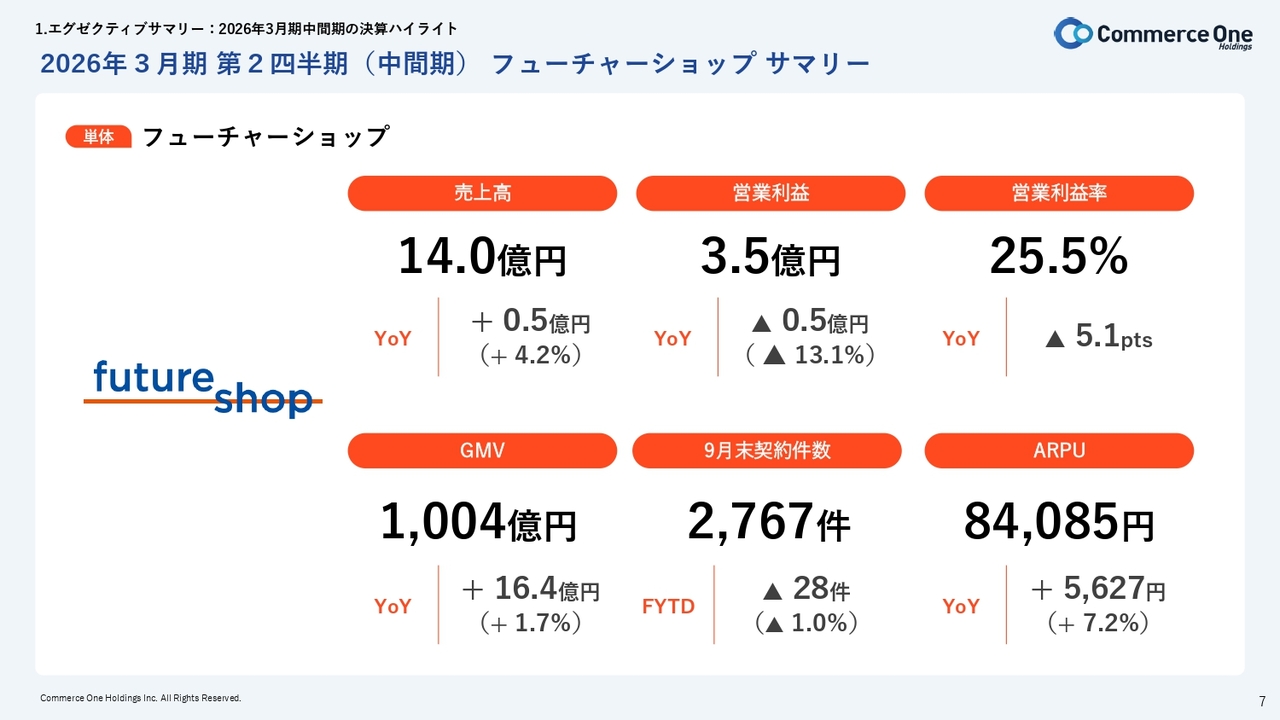Click the 3.5億円 operating profit figure
1280x720 pixels.
click(x=770, y=258)
